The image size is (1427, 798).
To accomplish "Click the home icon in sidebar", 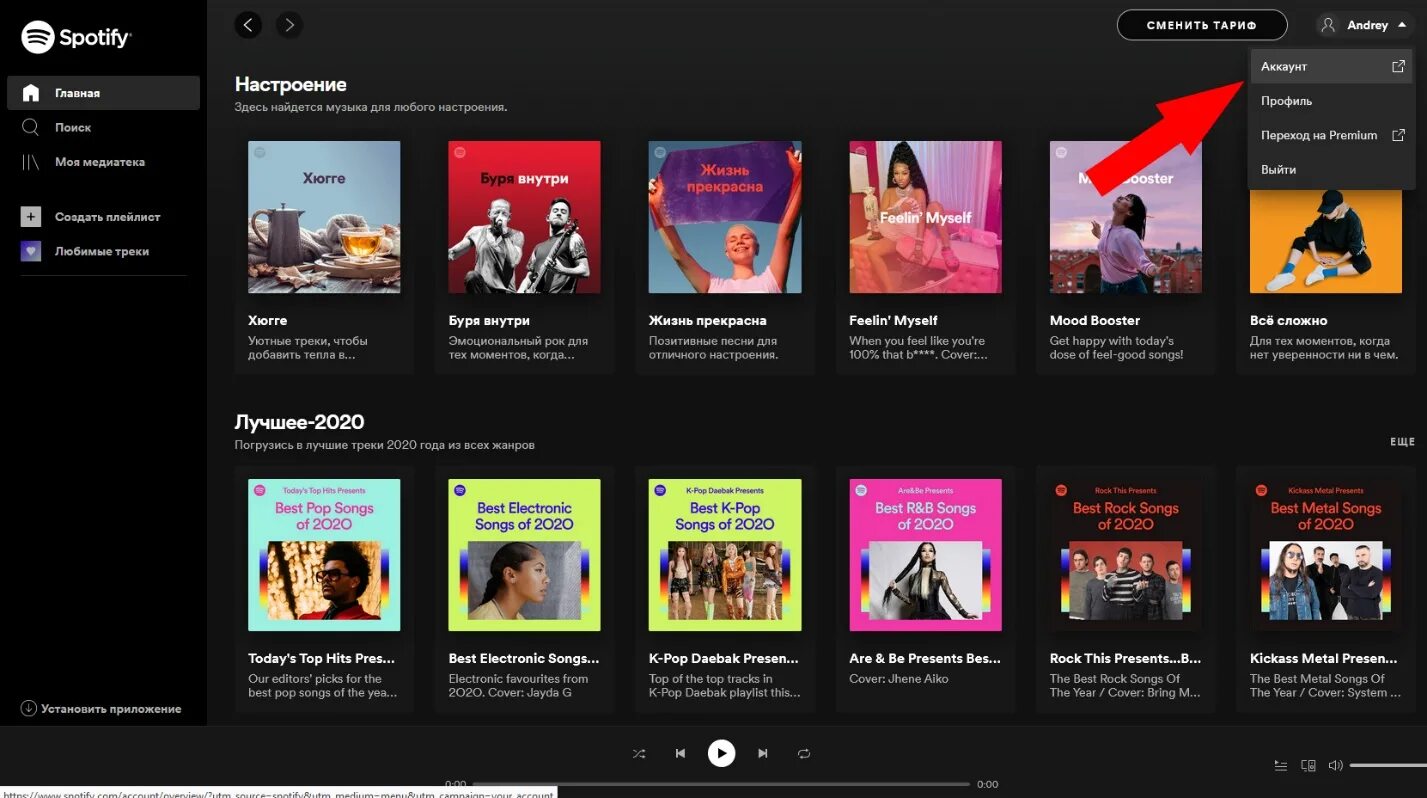I will pos(31,93).
